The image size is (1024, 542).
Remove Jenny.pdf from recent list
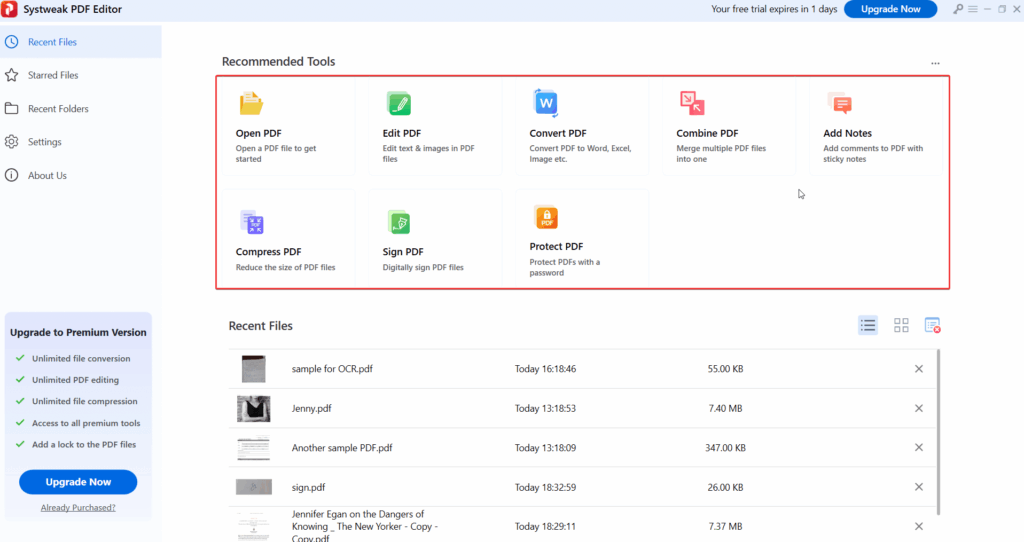pyautogui.click(x=919, y=408)
